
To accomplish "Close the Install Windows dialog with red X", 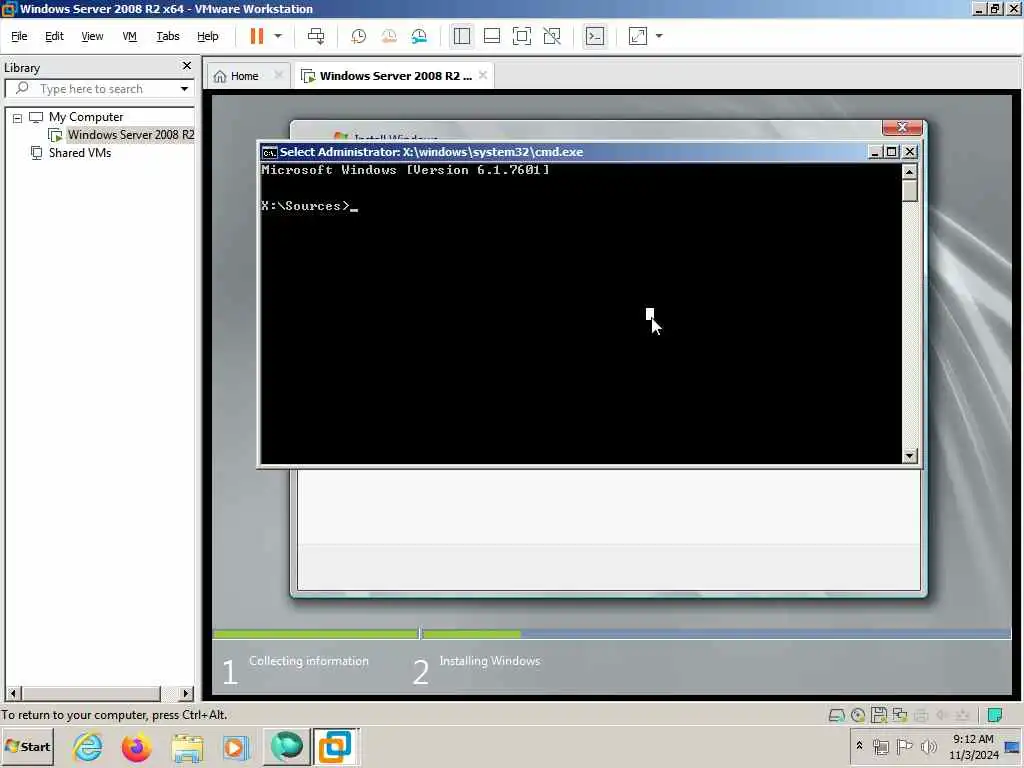I will click(902, 127).
